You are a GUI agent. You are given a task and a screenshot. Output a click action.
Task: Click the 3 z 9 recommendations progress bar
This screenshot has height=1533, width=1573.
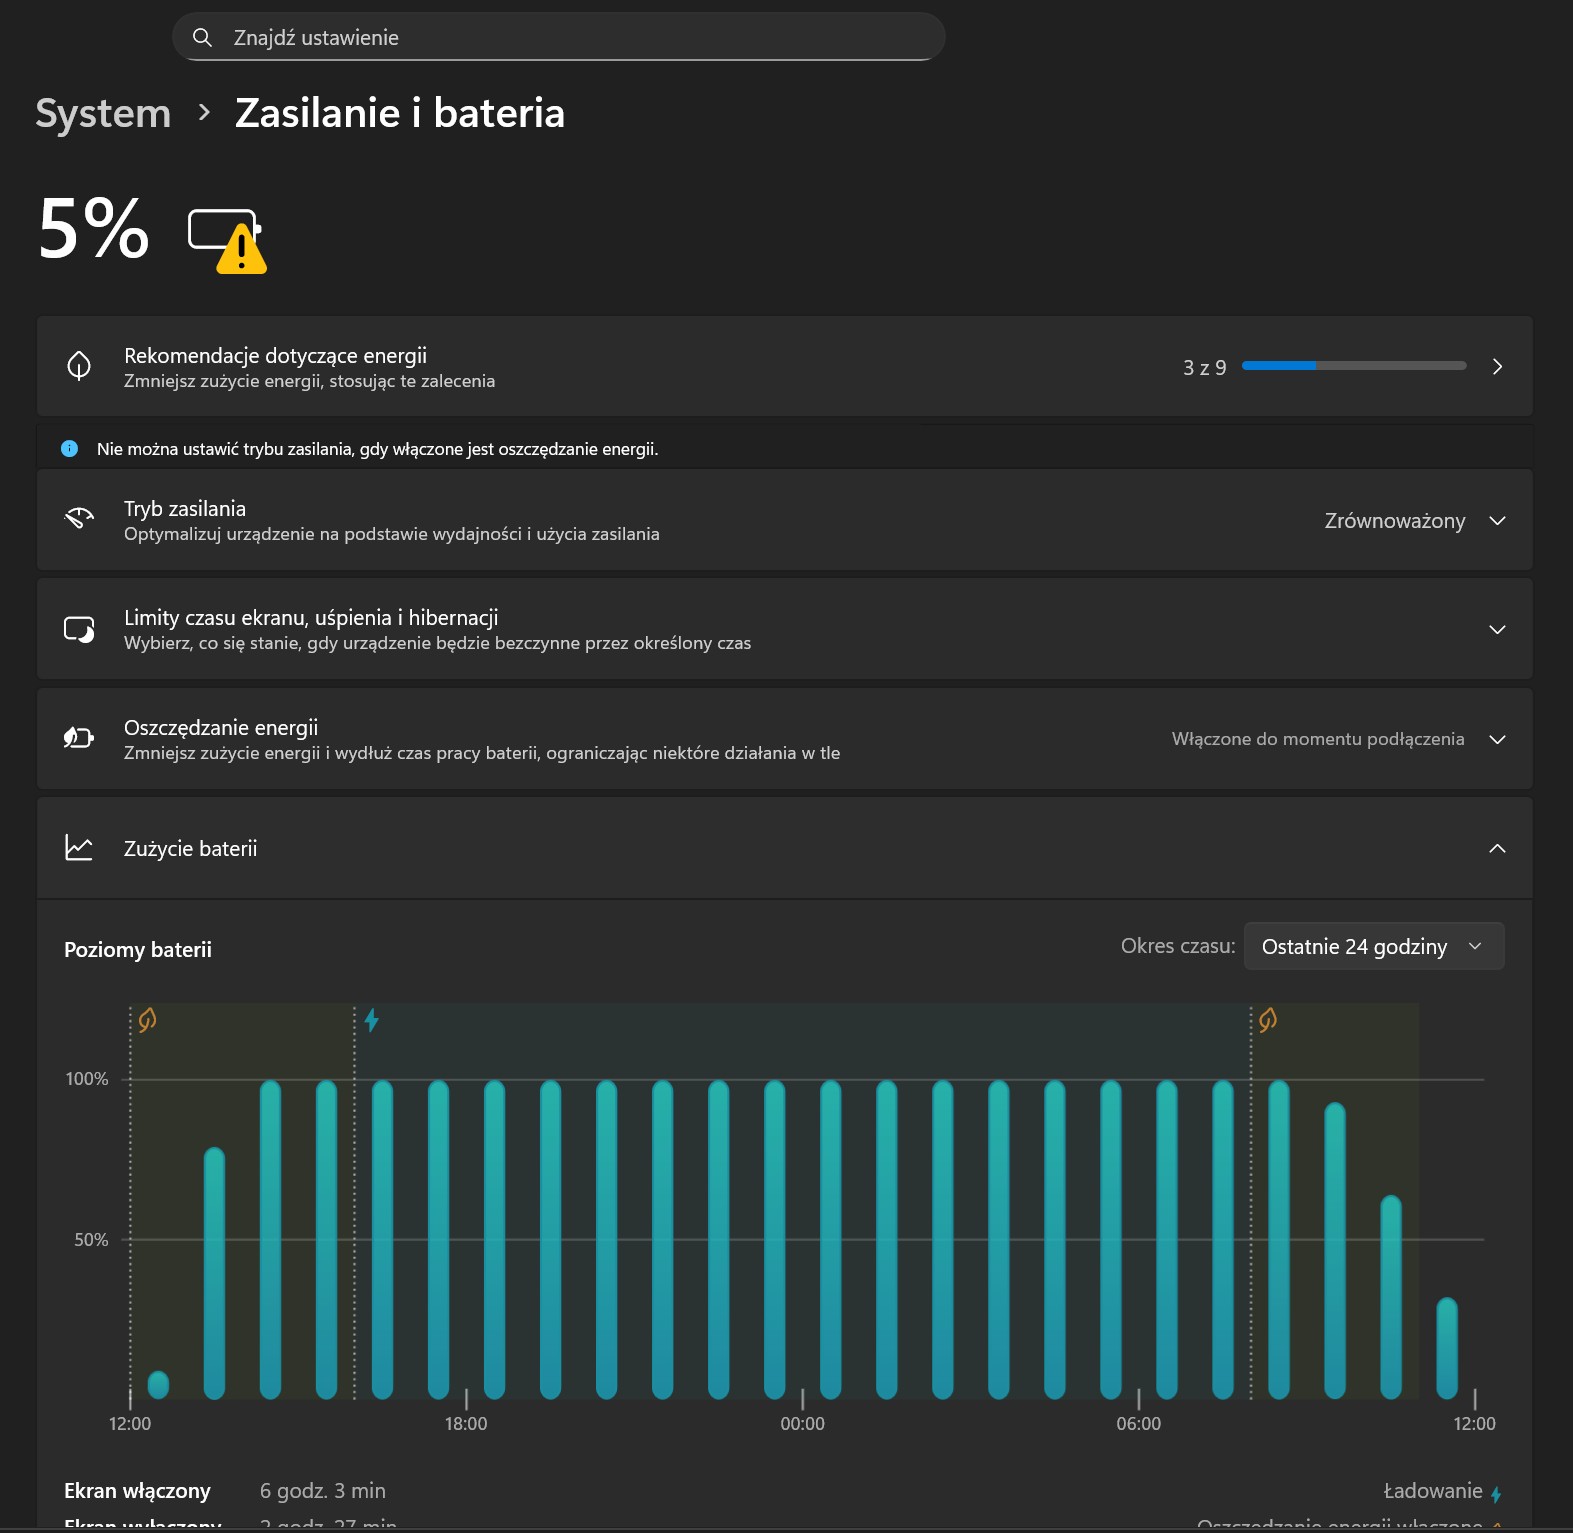(x=1353, y=367)
